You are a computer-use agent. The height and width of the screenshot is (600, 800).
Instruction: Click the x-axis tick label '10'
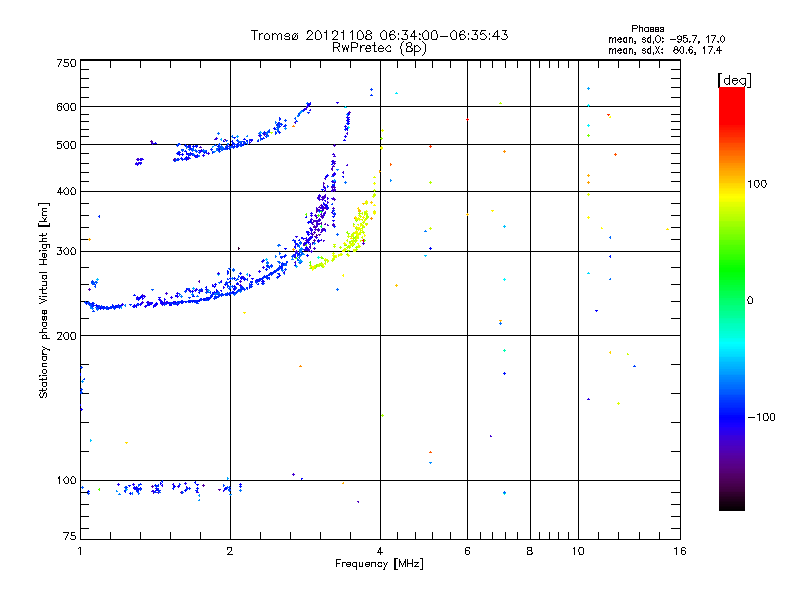[x=578, y=551]
